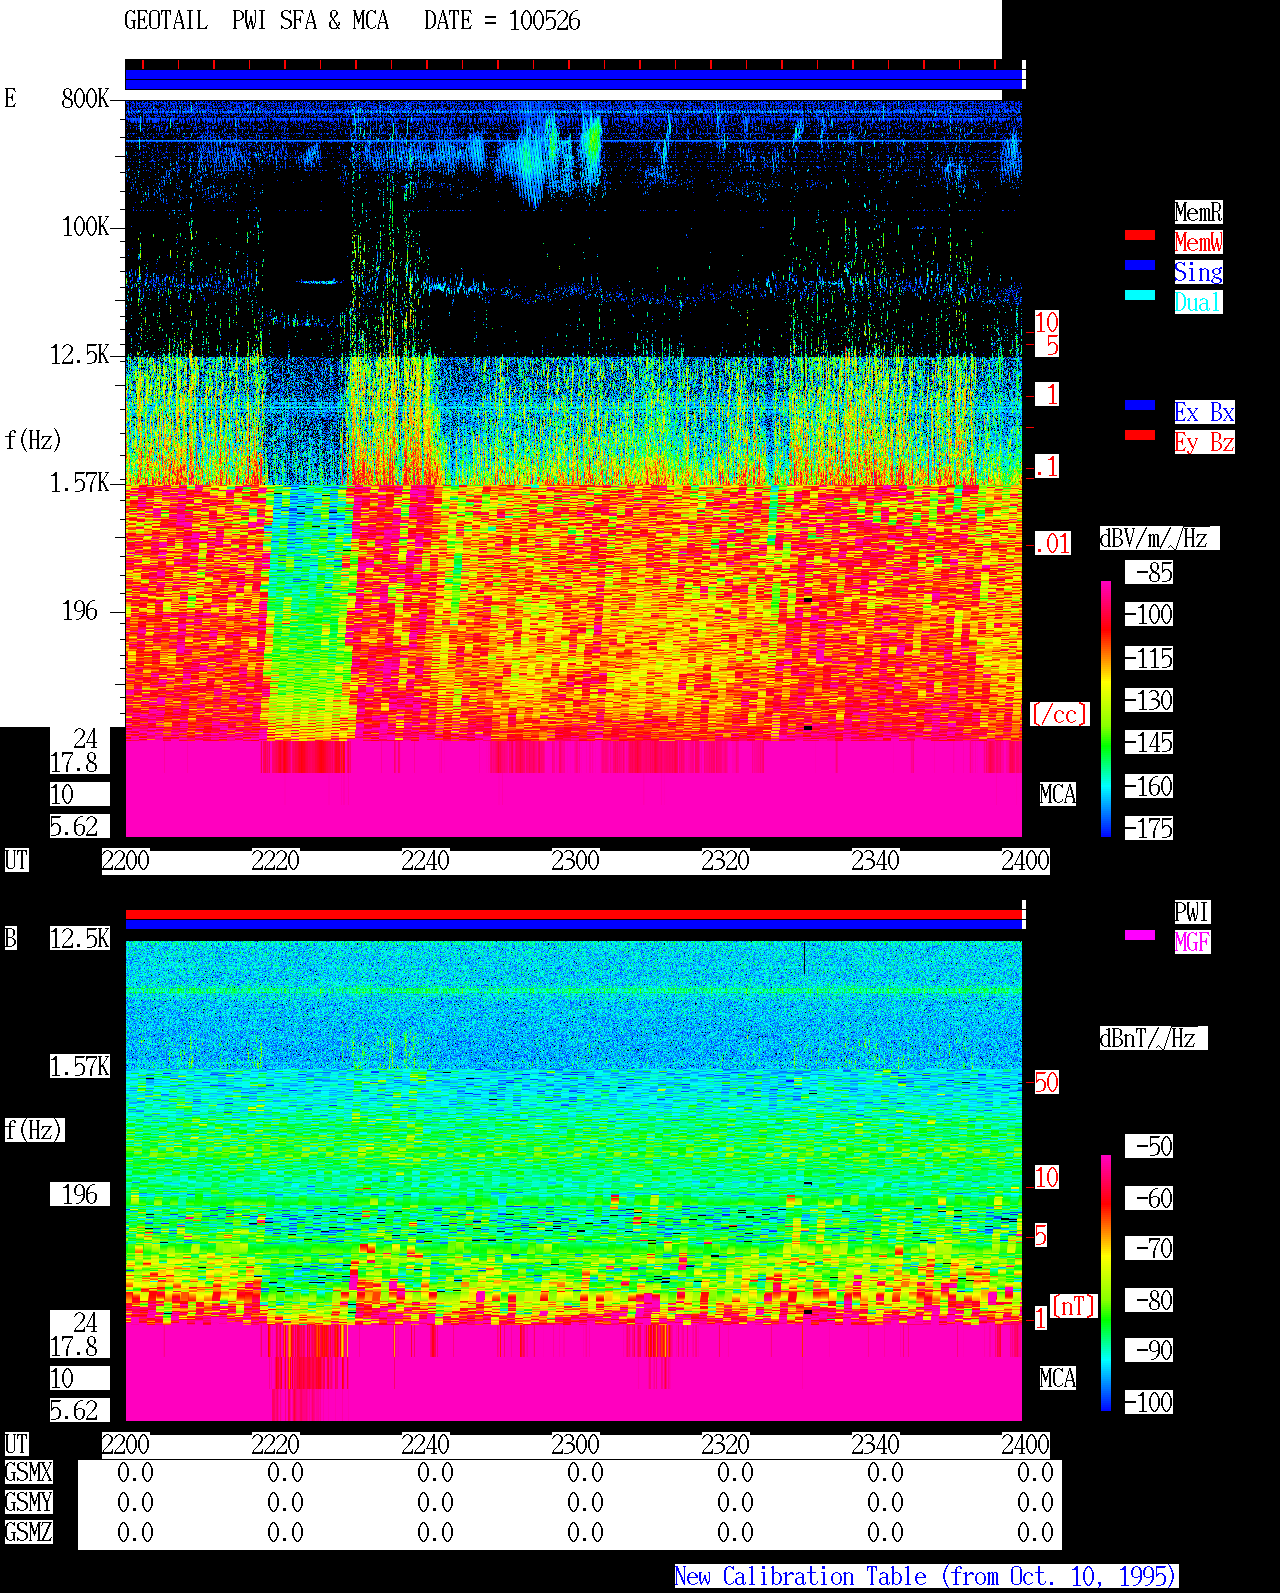The width and height of the screenshot is (1280, 1593).
Task: Click the PWI legend label
Action: point(1192,912)
